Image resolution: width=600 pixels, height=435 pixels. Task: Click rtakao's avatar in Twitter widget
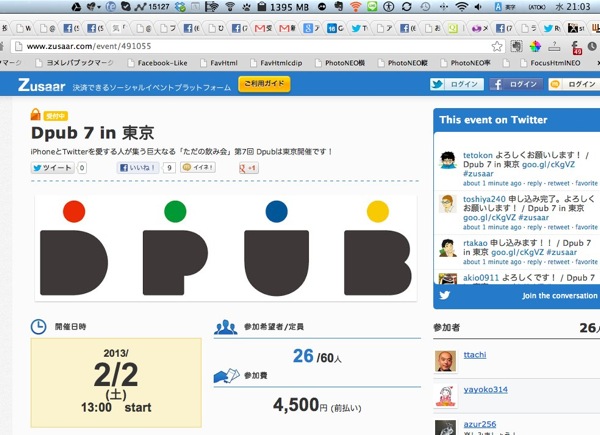click(x=448, y=248)
